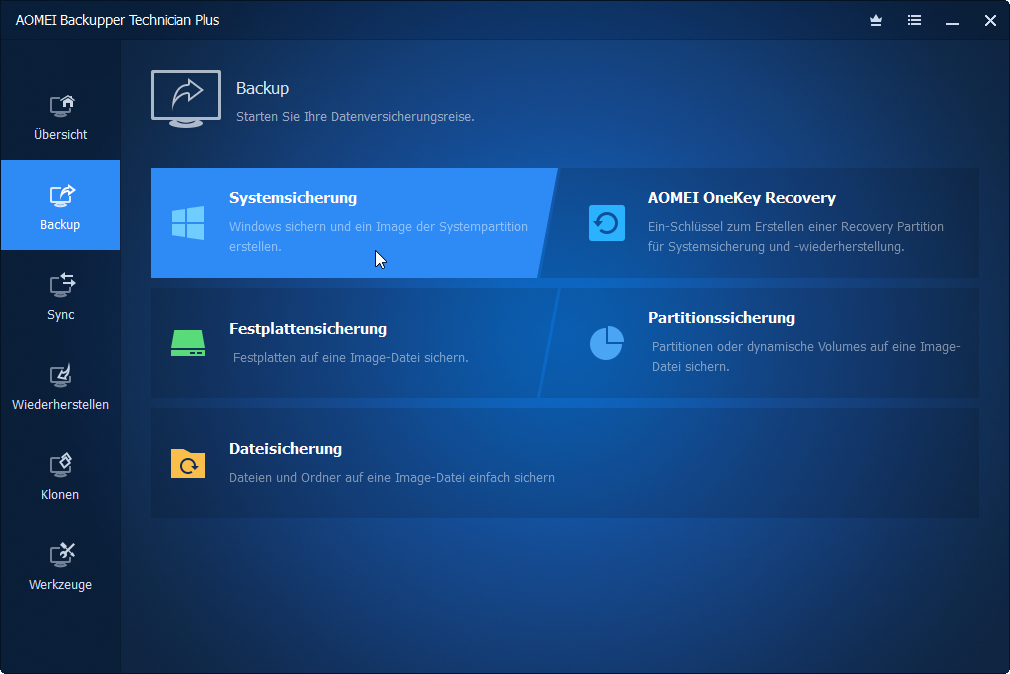Click the Backup header monitor icon
This screenshot has width=1010, height=674.
pyautogui.click(x=186, y=99)
